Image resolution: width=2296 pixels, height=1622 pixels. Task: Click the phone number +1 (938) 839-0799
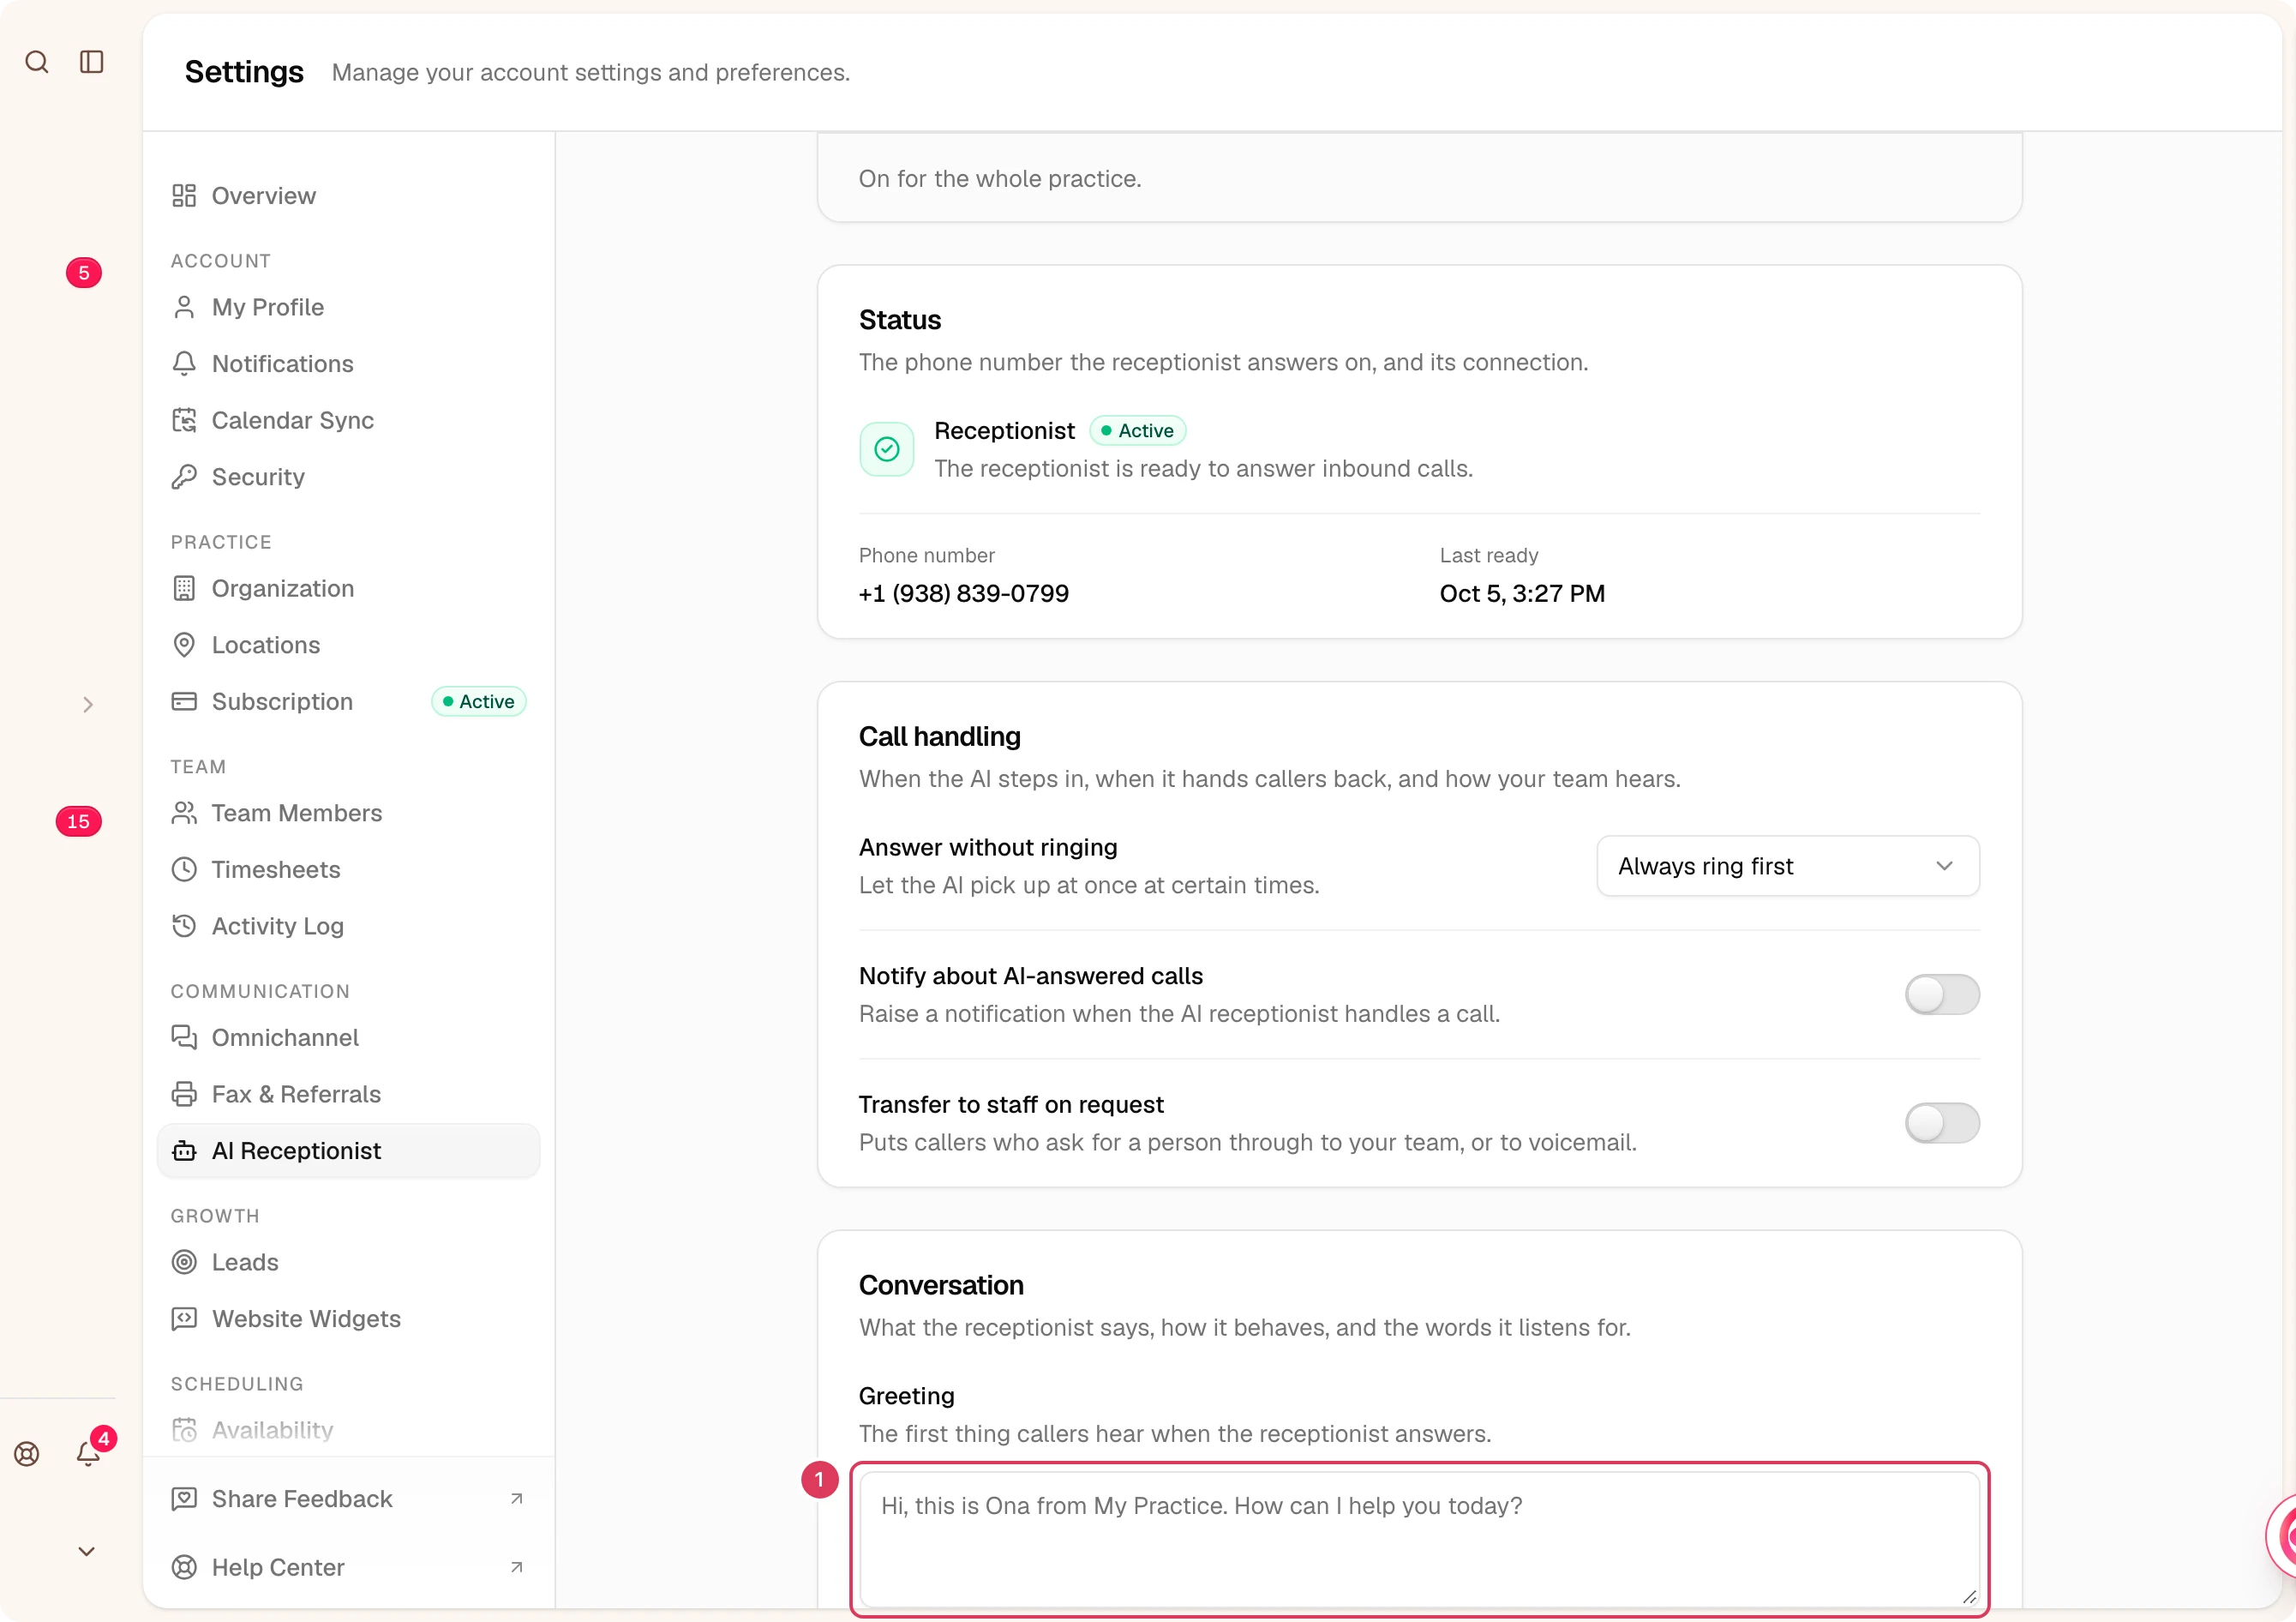point(964,594)
